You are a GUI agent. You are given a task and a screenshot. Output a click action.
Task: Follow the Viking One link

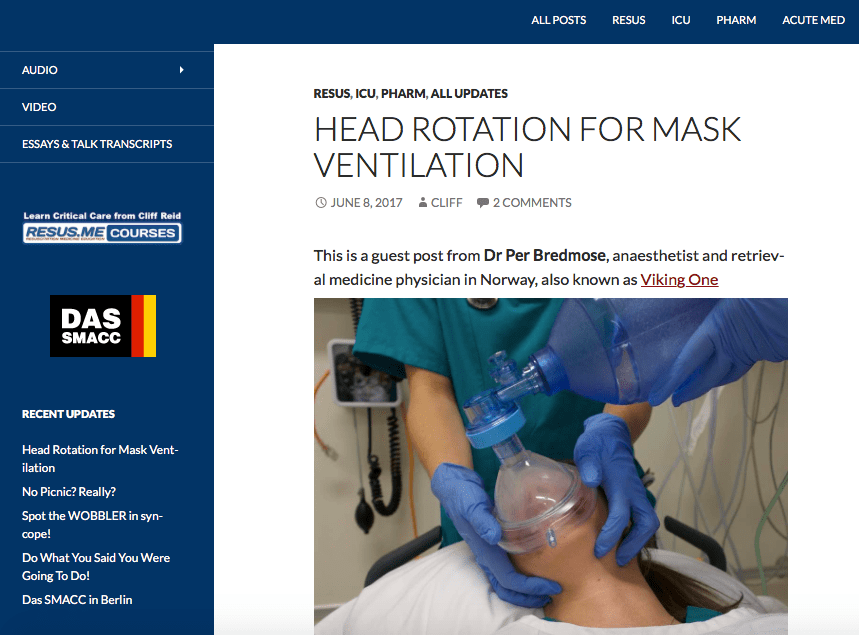pos(679,279)
